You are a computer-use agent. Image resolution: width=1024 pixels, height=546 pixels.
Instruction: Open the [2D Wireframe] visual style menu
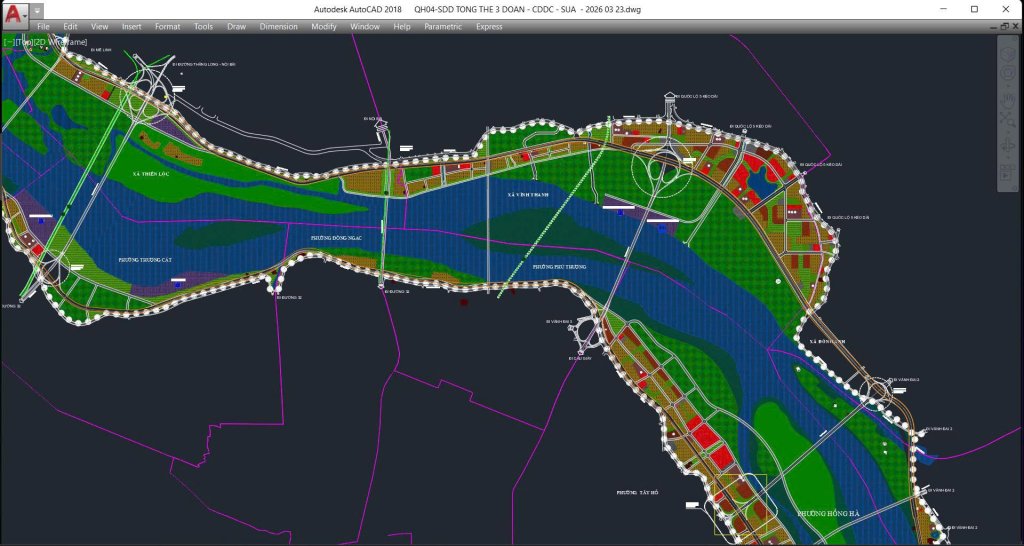tap(61, 42)
